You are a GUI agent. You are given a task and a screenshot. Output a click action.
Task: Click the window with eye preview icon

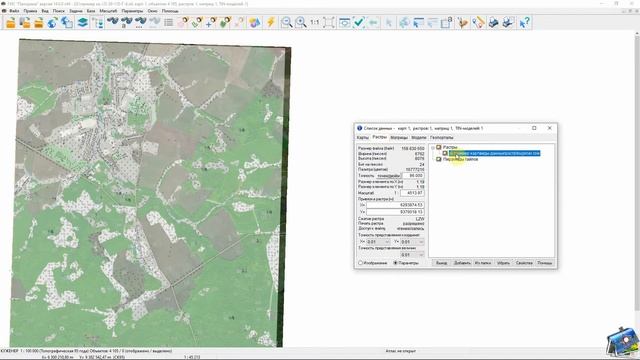coord(344,22)
